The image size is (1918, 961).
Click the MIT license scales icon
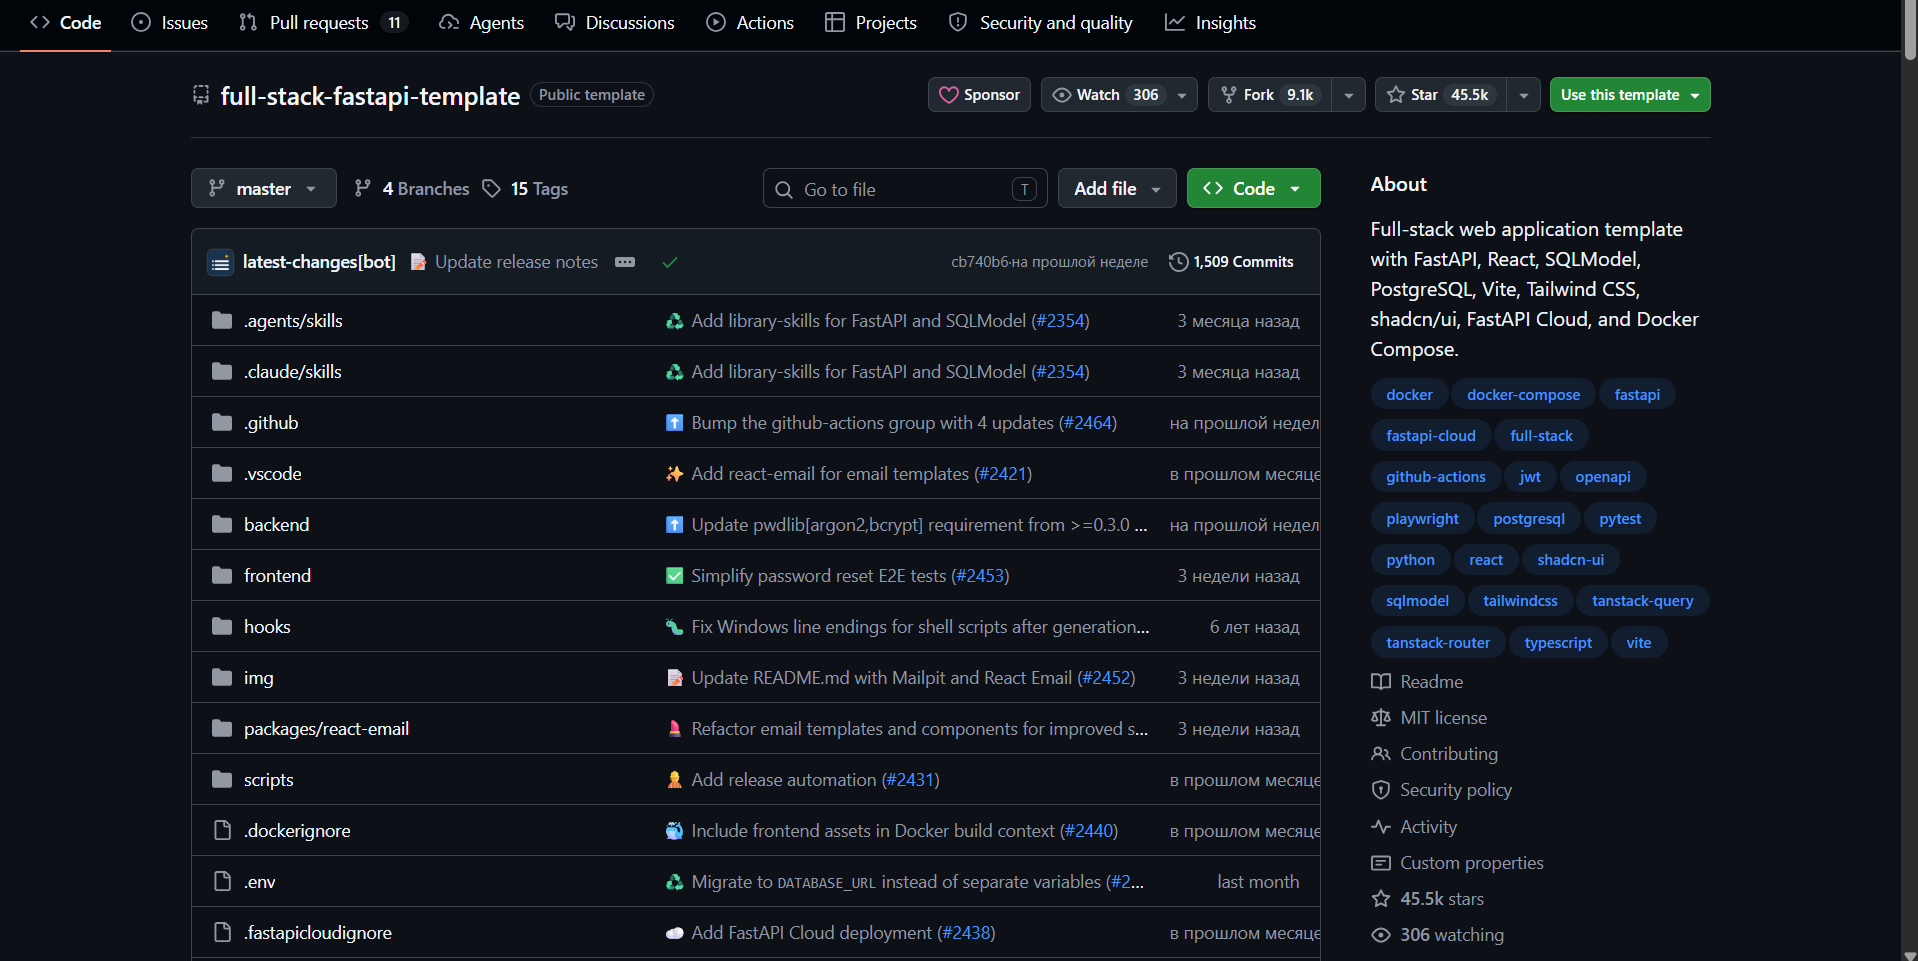[1381, 718]
